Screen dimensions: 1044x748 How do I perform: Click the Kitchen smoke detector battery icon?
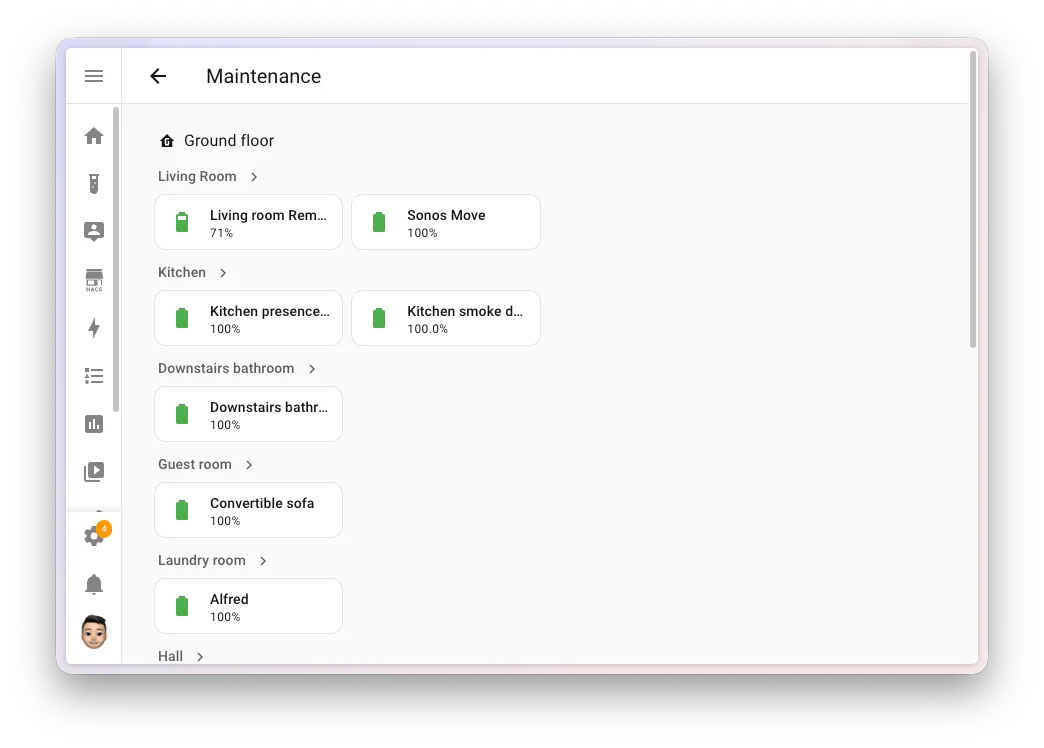click(379, 318)
